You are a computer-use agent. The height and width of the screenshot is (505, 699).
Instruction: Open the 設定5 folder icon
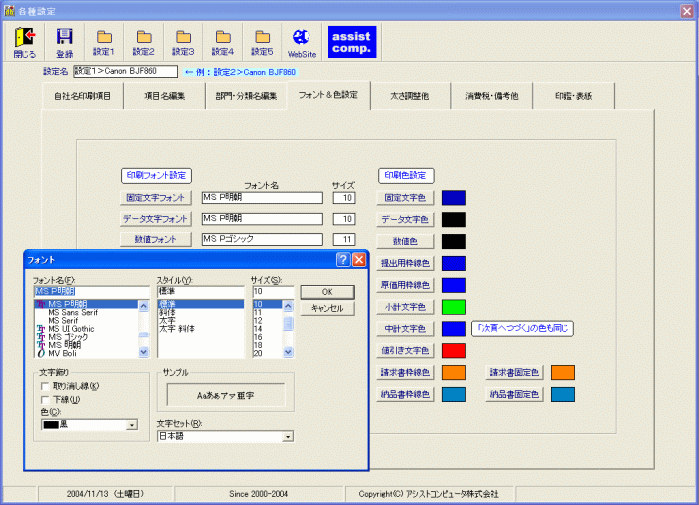click(x=261, y=41)
